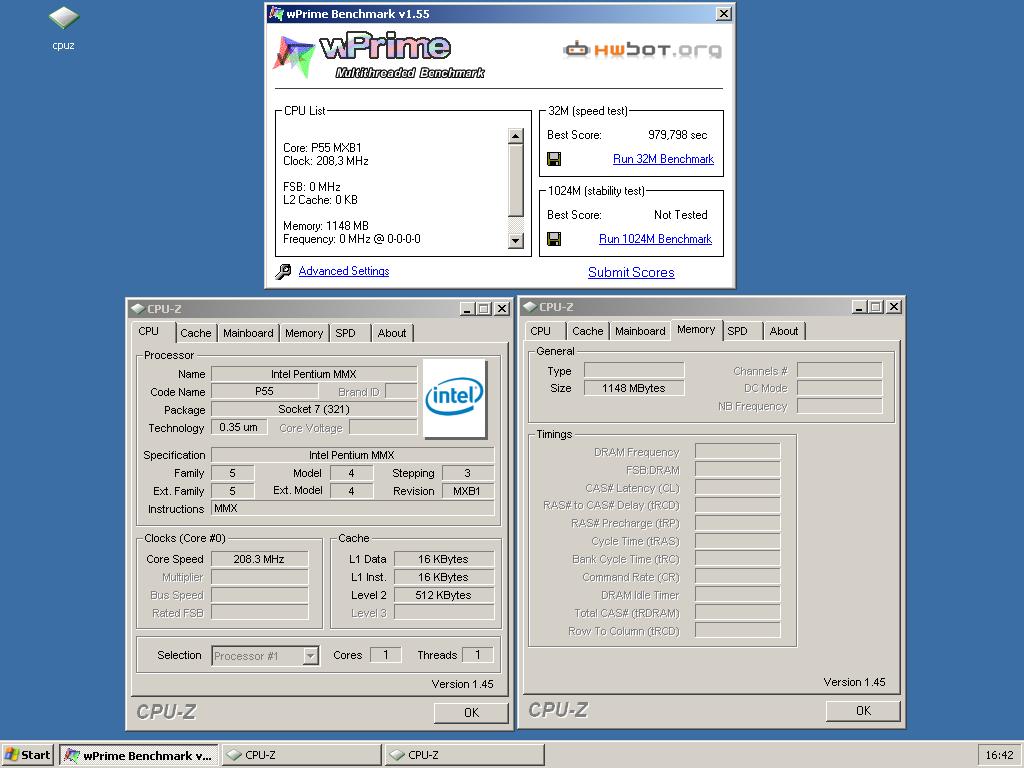Click 'Not Tested' score text
This screenshot has height=768, width=1024.
point(680,215)
